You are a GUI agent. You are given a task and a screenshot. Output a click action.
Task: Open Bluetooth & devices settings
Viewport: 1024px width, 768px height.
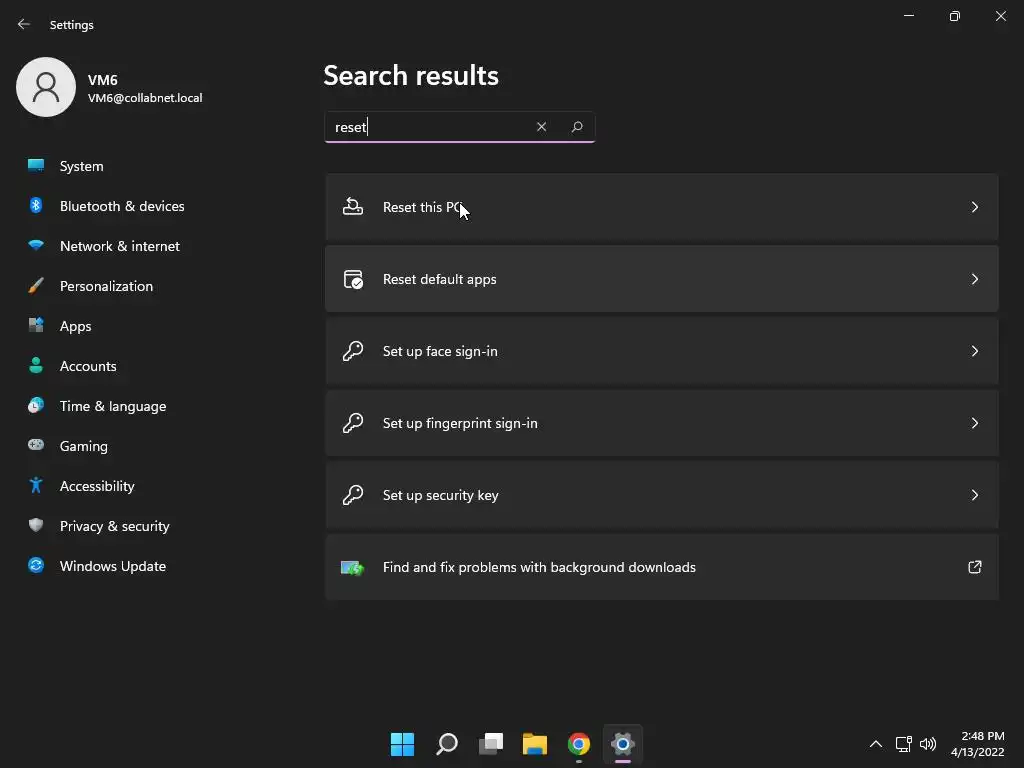click(x=121, y=206)
